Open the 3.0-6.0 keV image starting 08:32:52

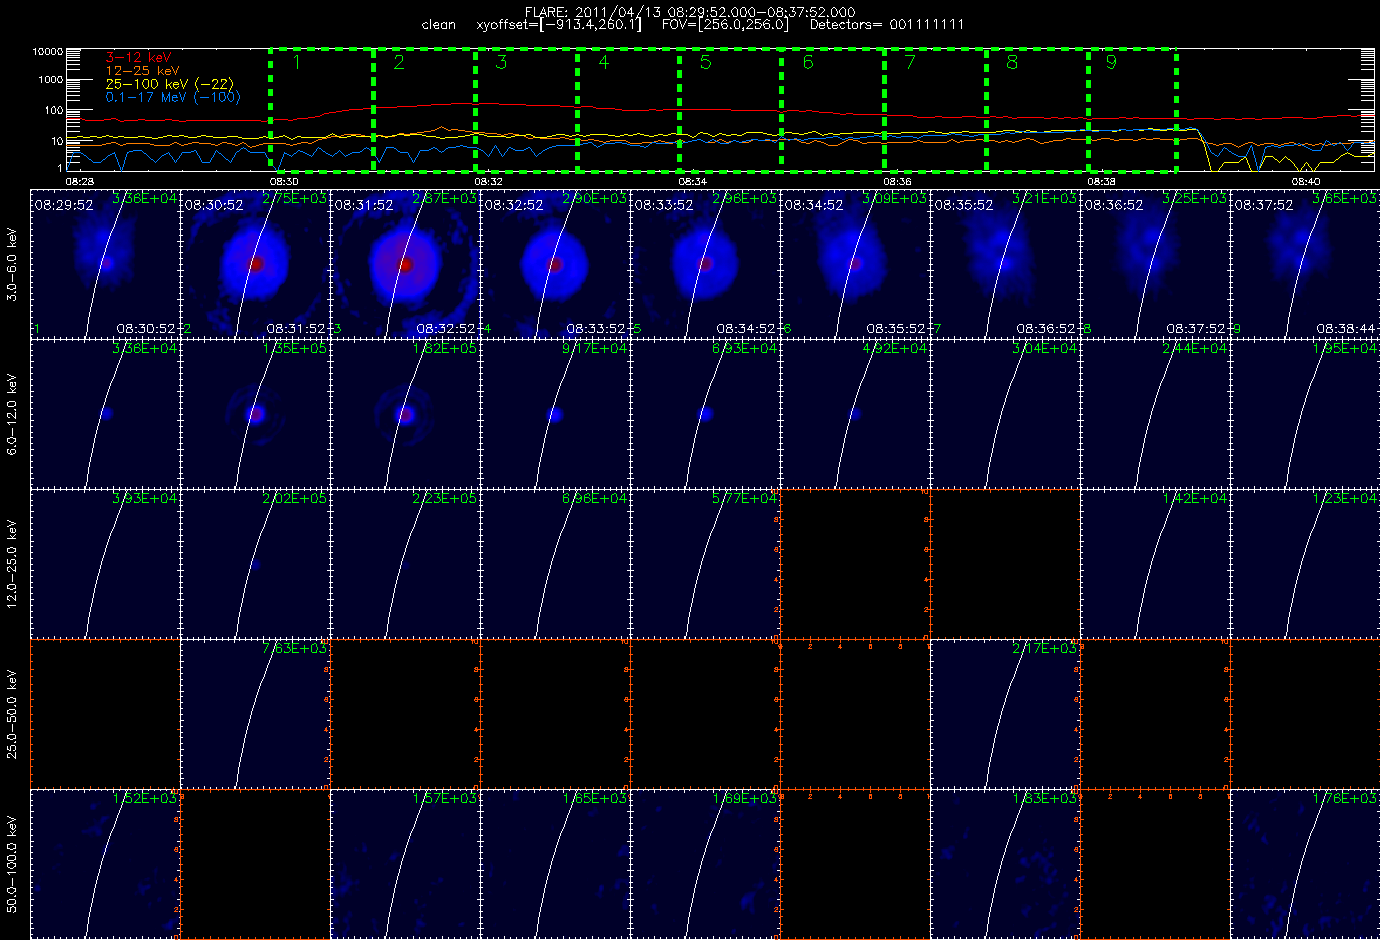(555, 264)
